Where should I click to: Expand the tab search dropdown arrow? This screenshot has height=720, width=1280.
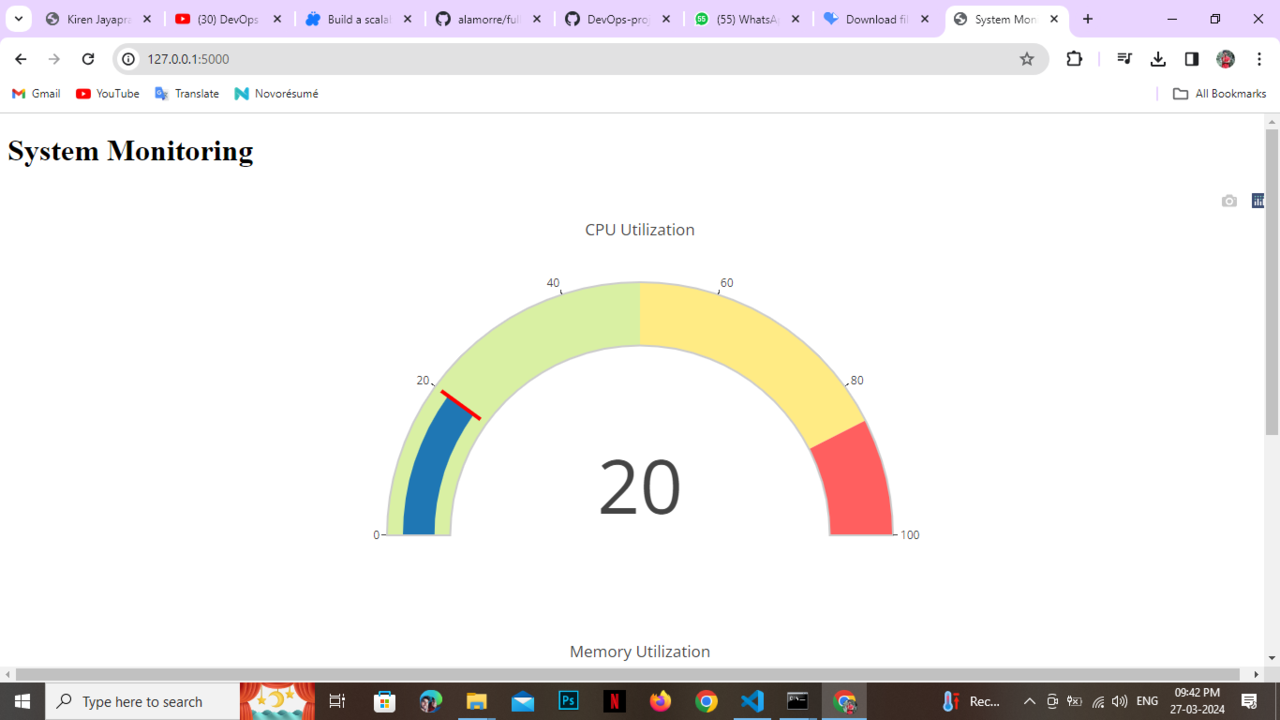tap(18, 19)
